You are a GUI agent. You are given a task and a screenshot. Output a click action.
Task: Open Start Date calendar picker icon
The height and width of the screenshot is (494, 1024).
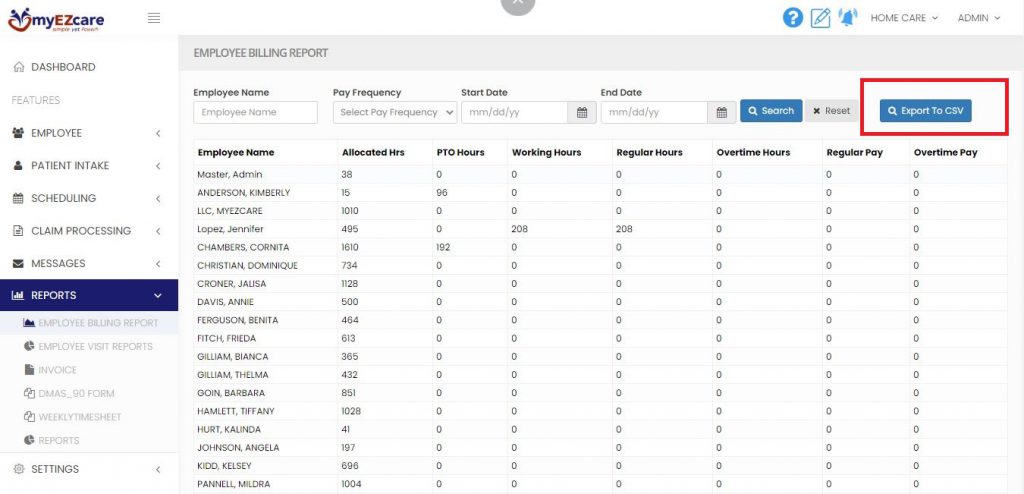[x=582, y=112]
